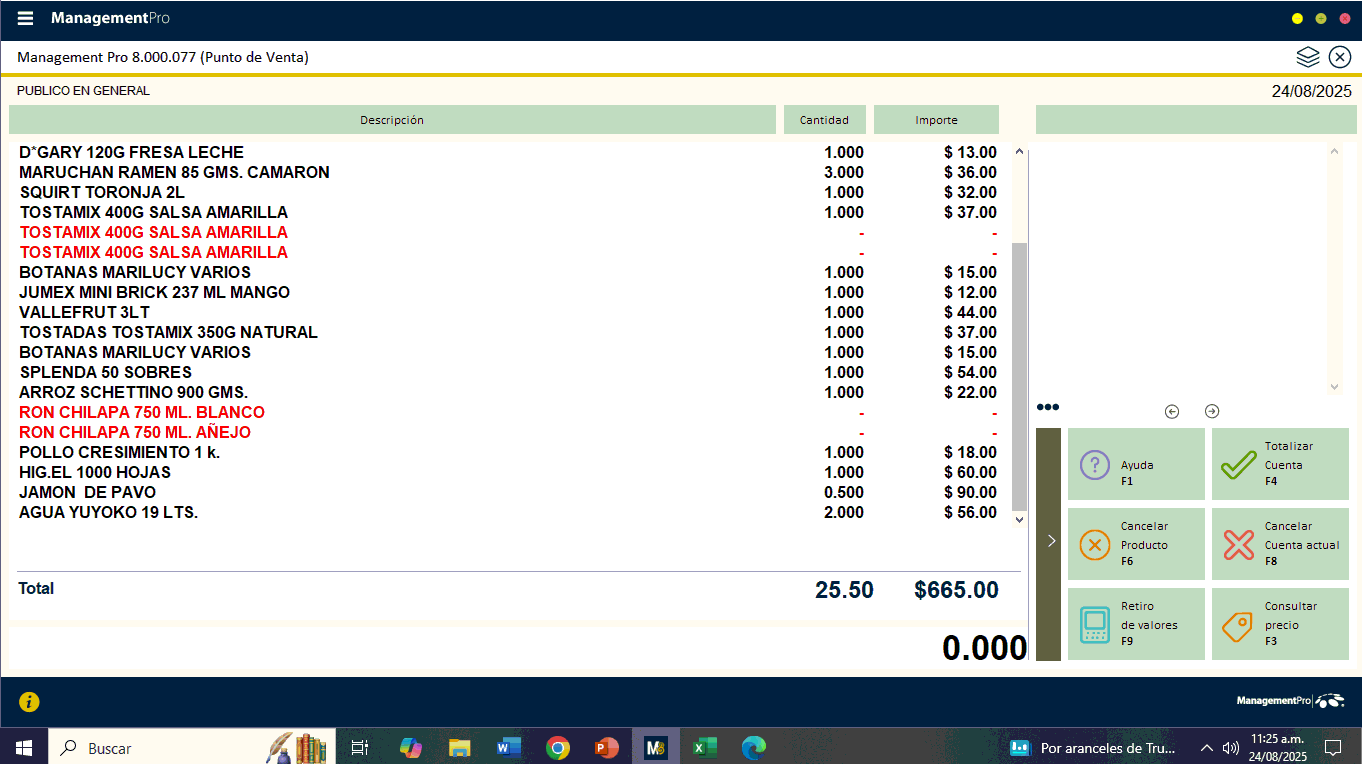This screenshot has width=1362, height=764.
Task: Select SQUIRT TORONJA 2L row
Action: (508, 192)
